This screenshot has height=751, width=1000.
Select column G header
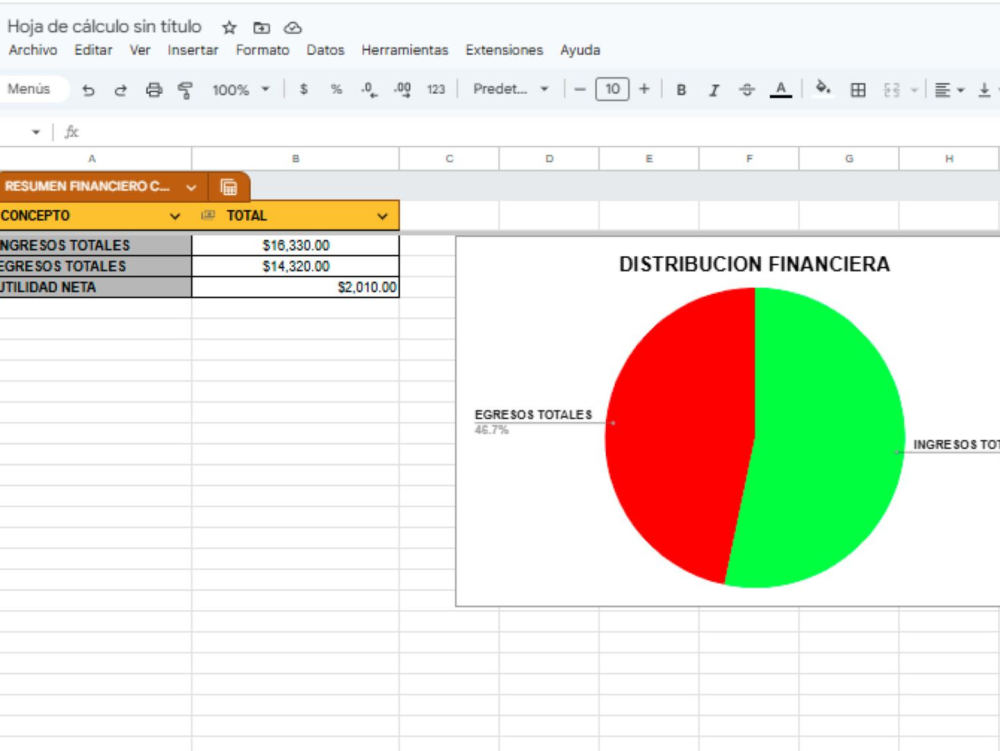(849, 159)
